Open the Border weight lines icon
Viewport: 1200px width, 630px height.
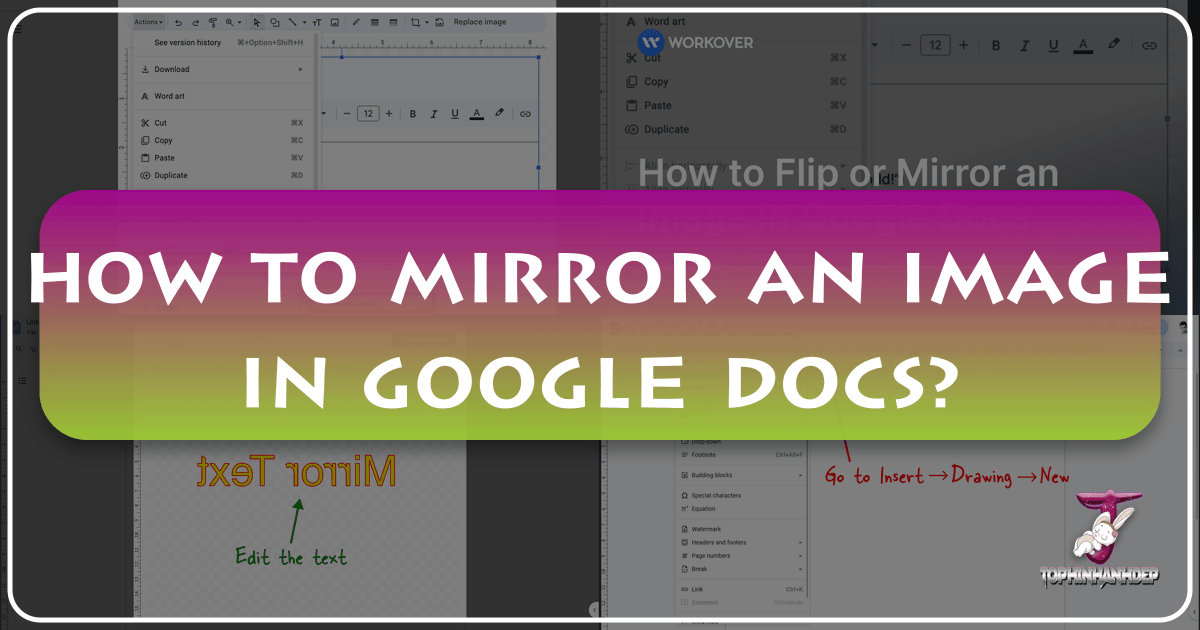pyautogui.click(x=373, y=22)
